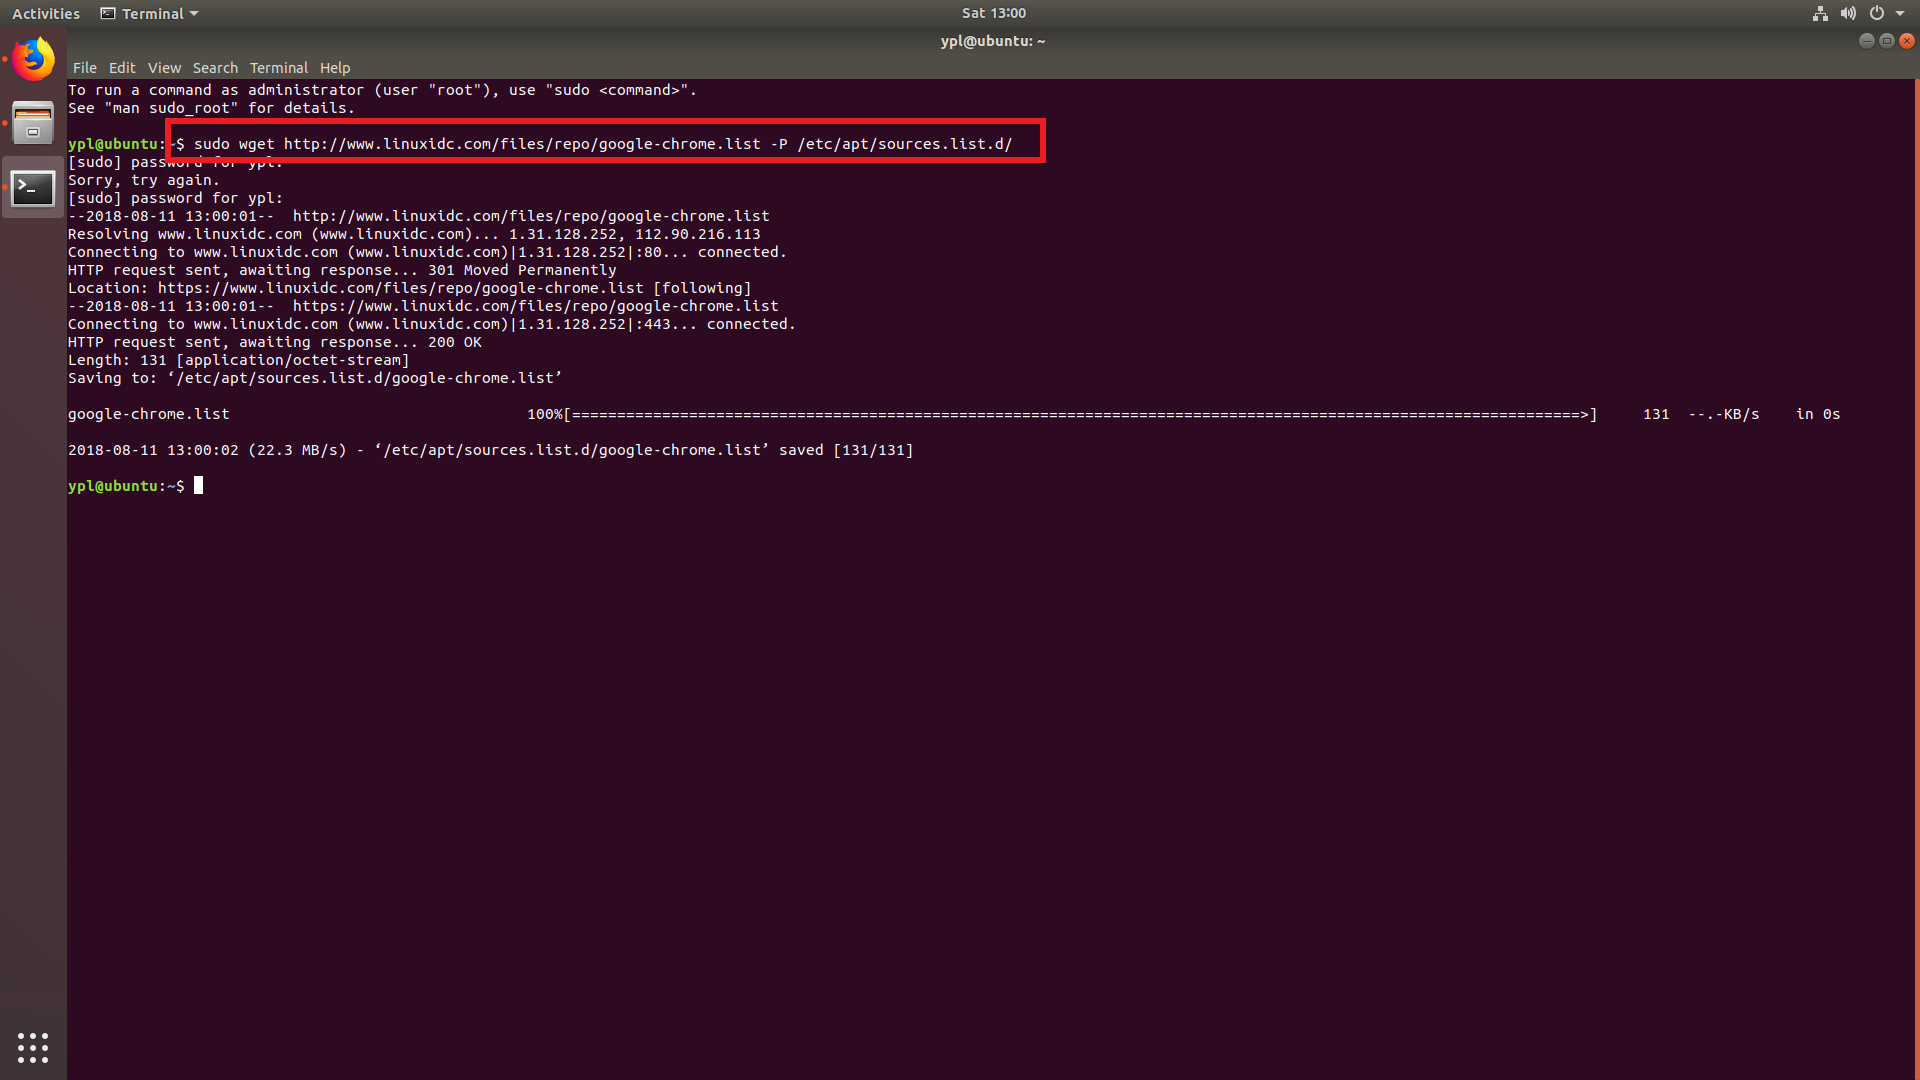Select the Terminal icon in the dock
This screenshot has height=1080, width=1920.
point(33,188)
